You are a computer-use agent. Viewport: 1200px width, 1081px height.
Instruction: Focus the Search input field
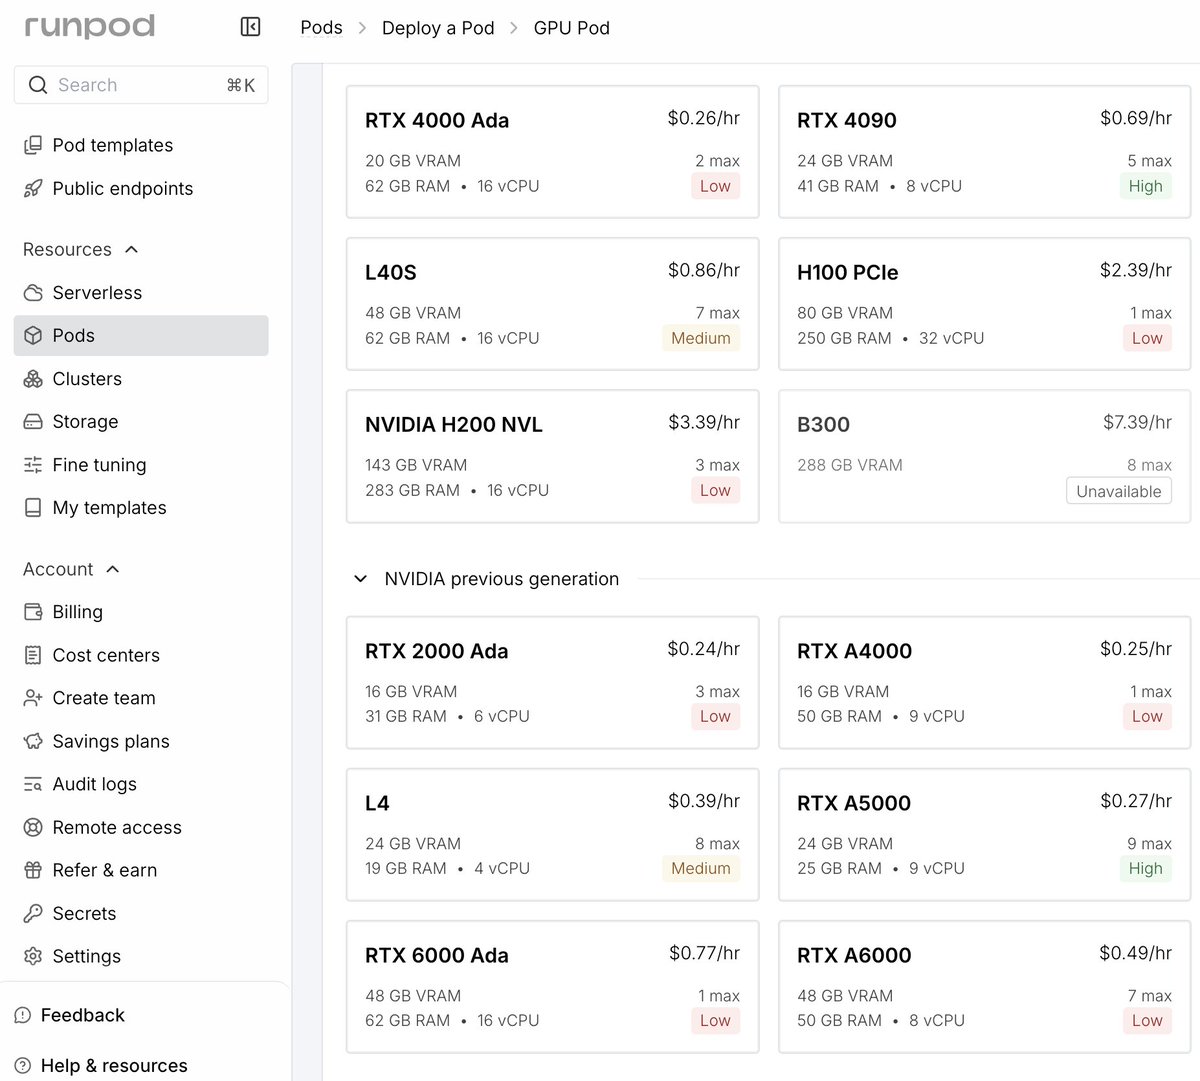coord(141,85)
